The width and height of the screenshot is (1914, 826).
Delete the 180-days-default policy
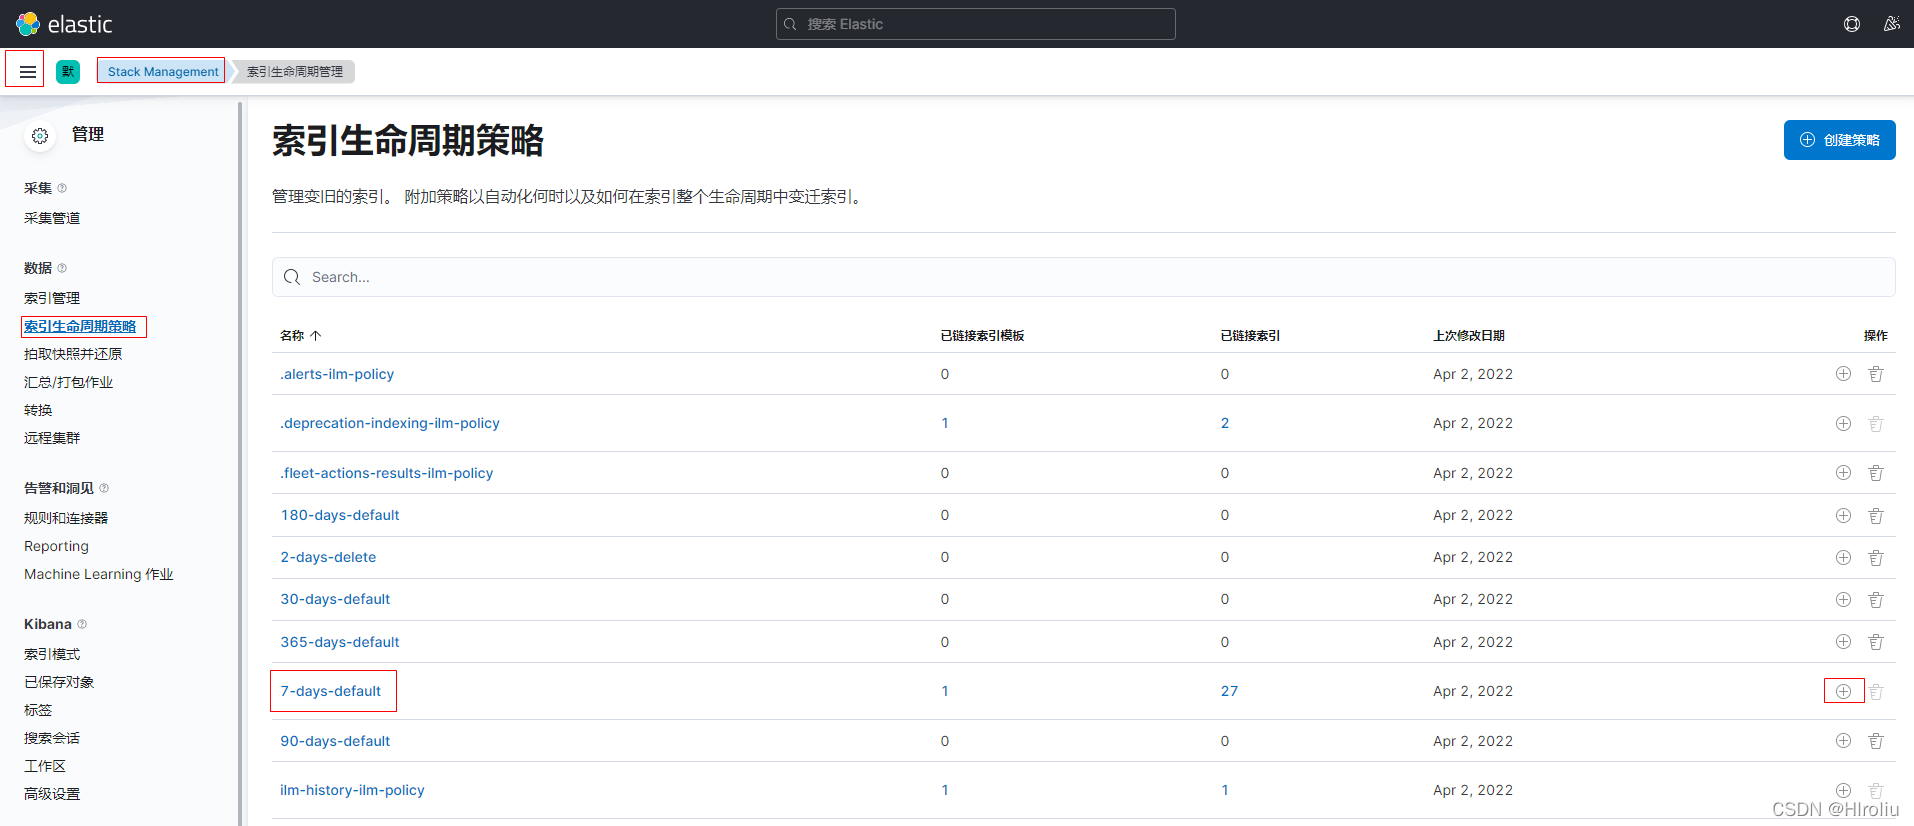pyautogui.click(x=1876, y=515)
